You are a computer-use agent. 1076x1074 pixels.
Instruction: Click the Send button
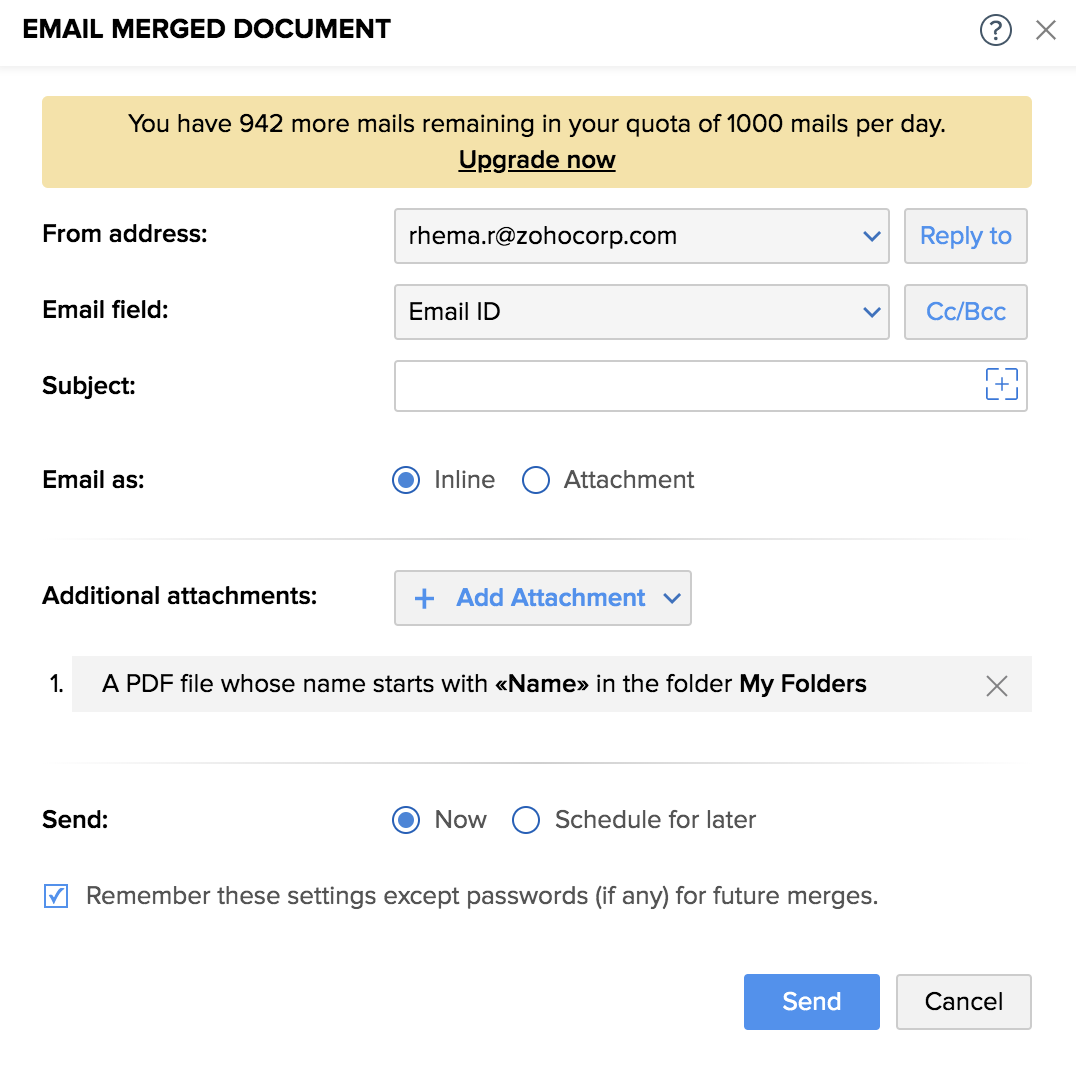(811, 1001)
